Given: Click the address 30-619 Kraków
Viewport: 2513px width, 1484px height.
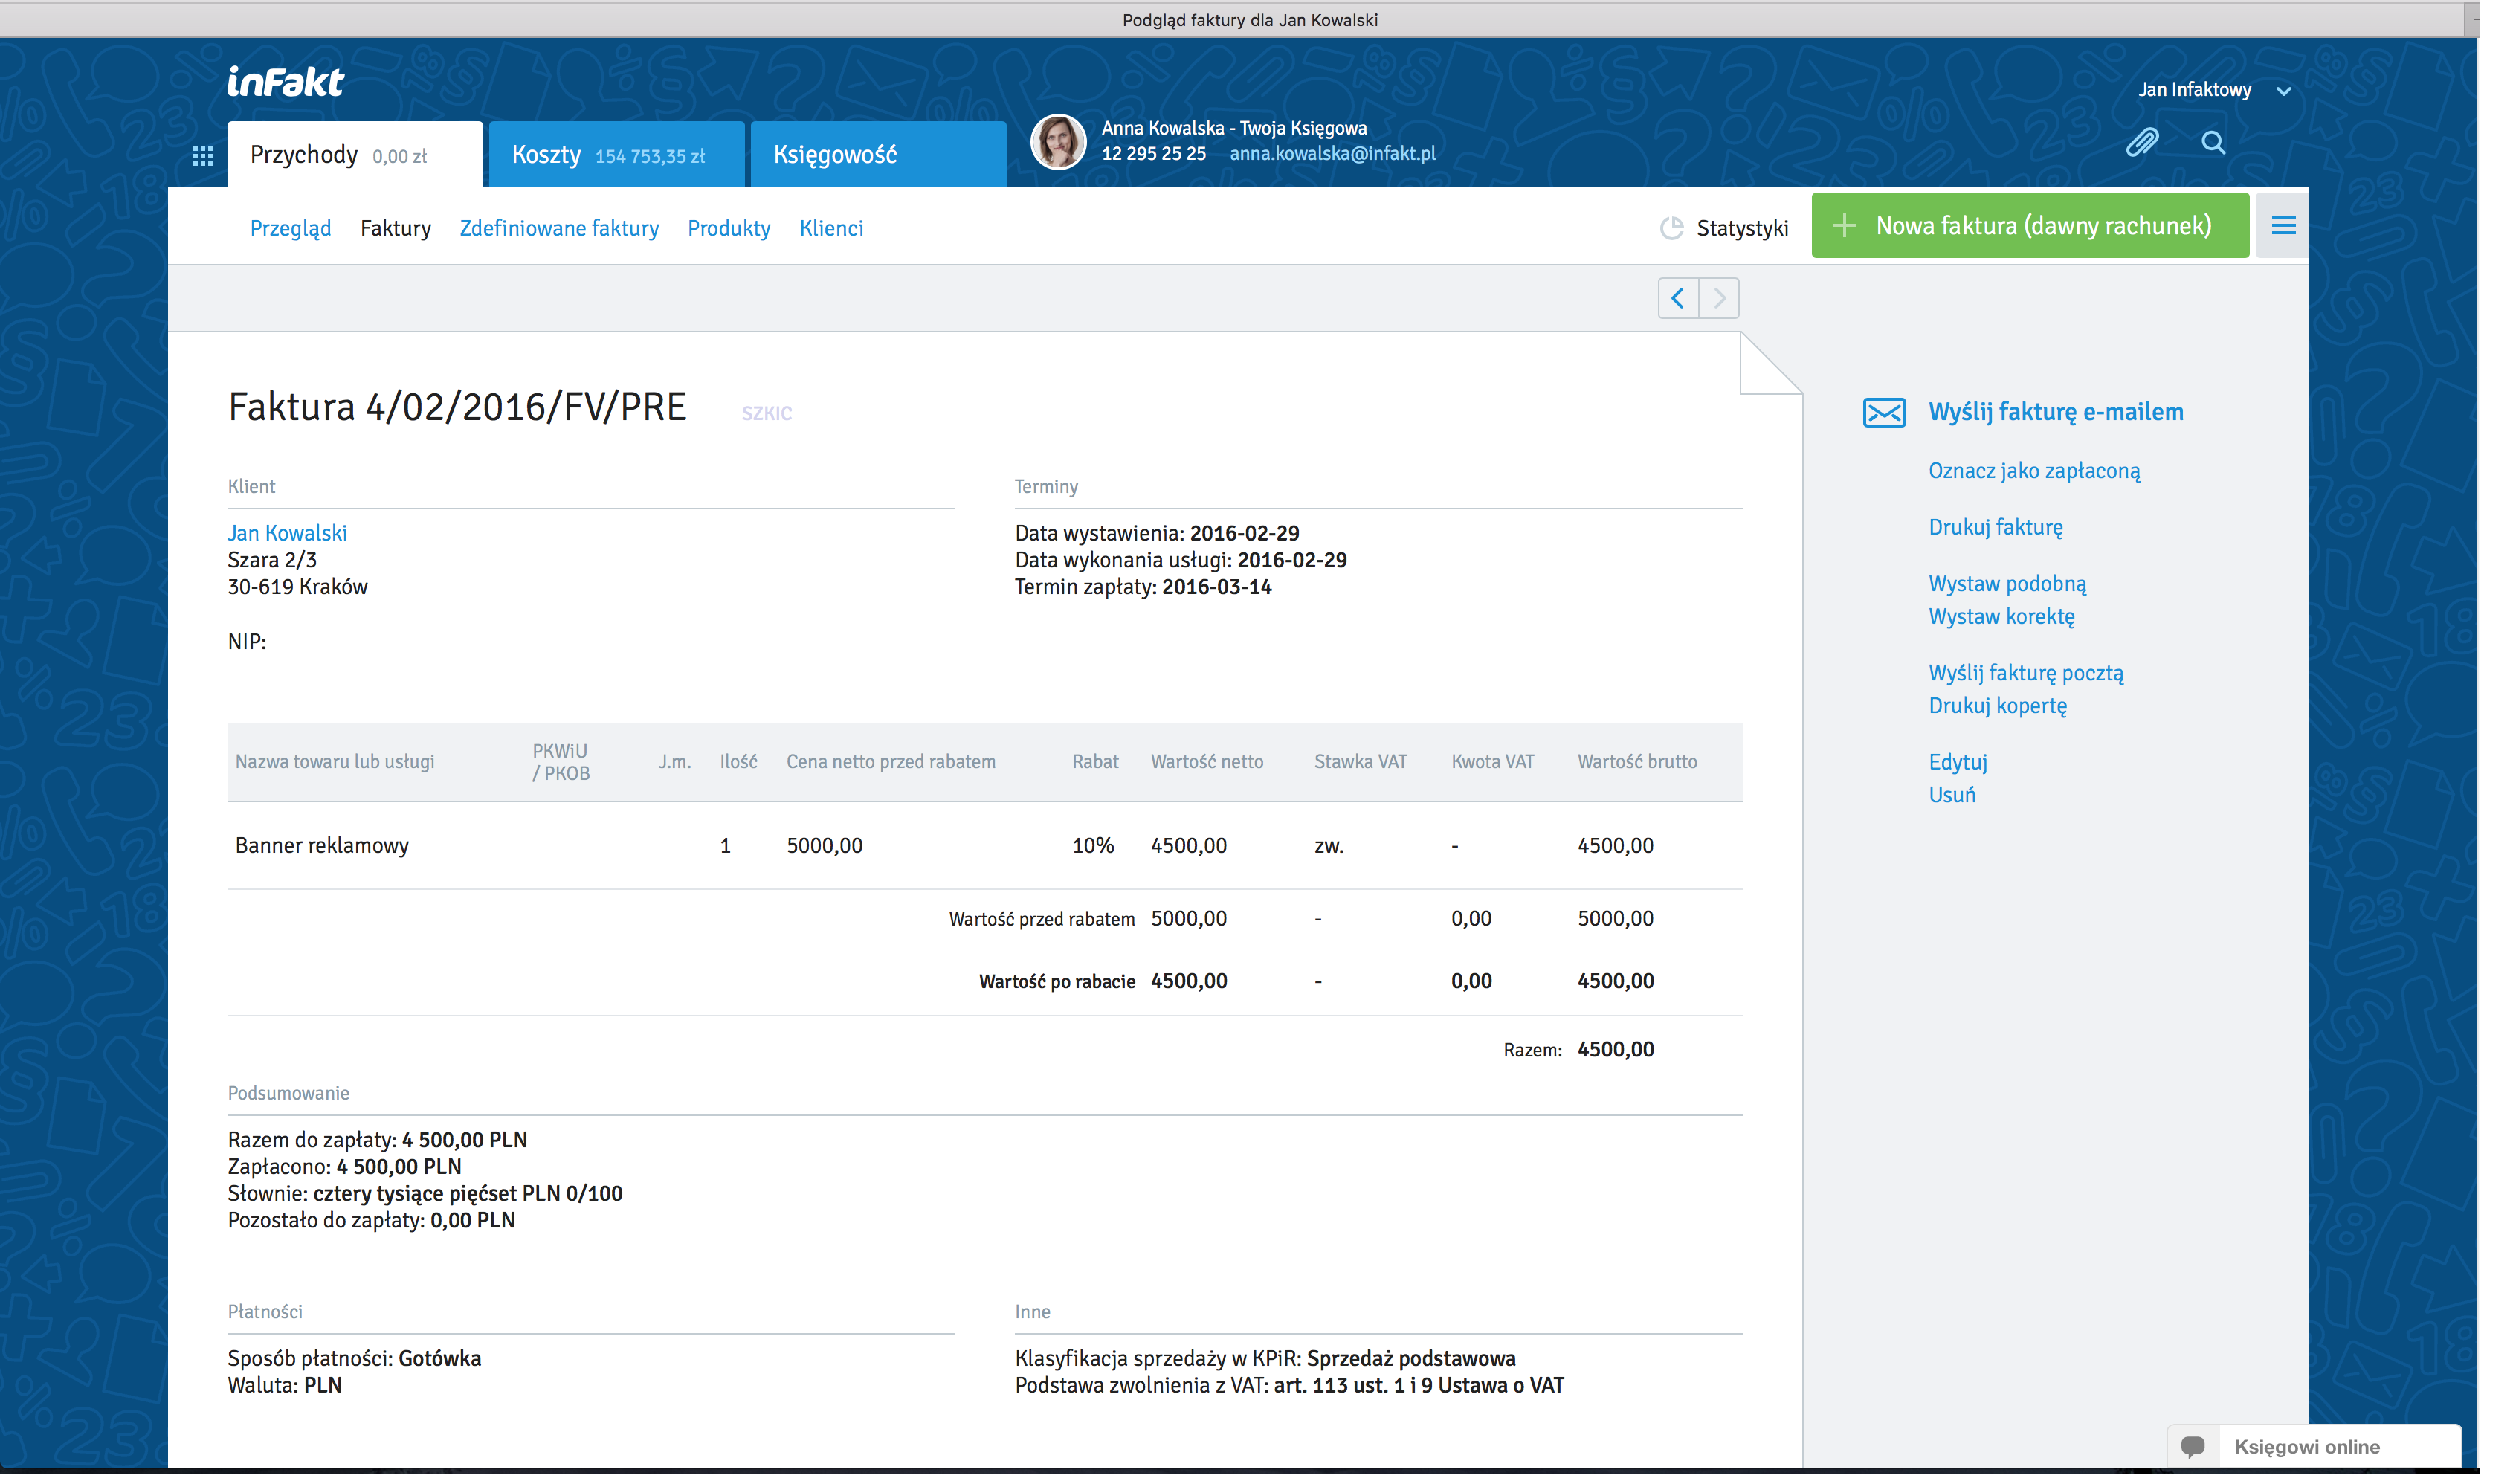Looking at the screenshot, I should tap(297, 588).
